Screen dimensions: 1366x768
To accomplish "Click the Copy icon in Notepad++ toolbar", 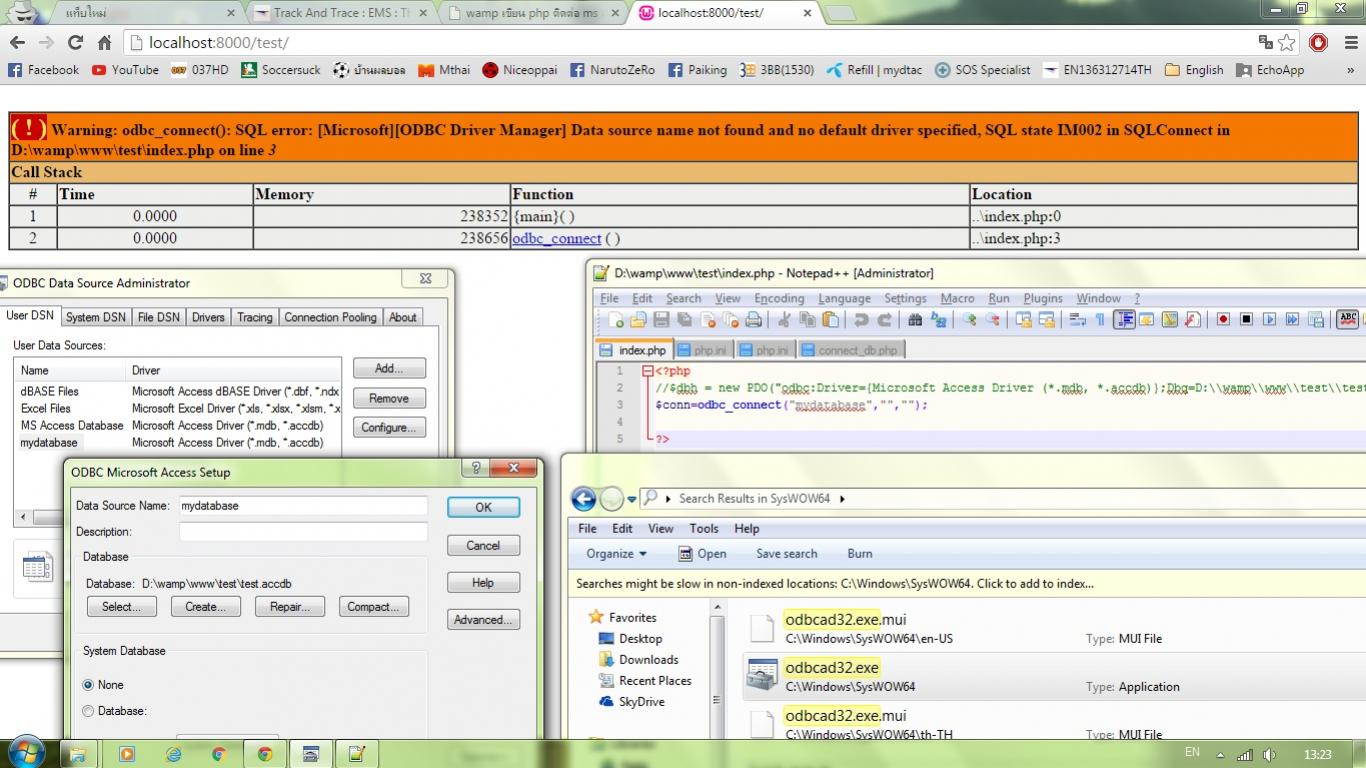I will (x=808, y=320).
